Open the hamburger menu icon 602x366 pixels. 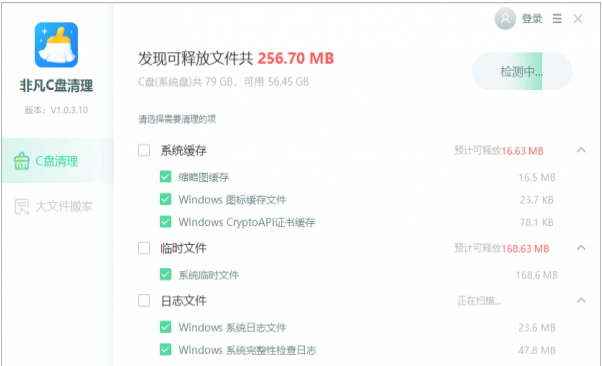(557, 18)
